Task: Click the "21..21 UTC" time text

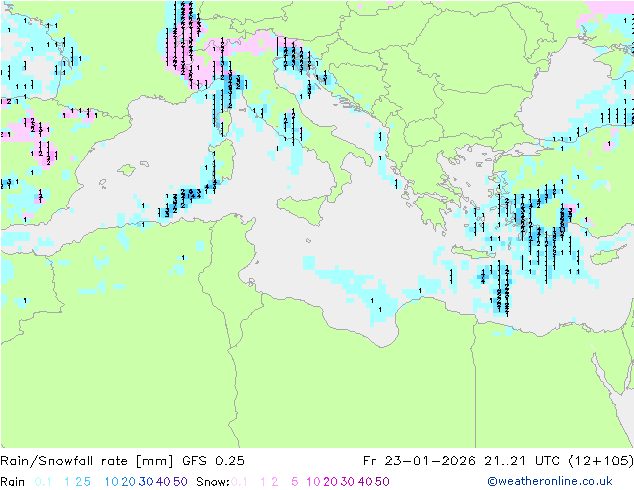Action: click(522, 461)
